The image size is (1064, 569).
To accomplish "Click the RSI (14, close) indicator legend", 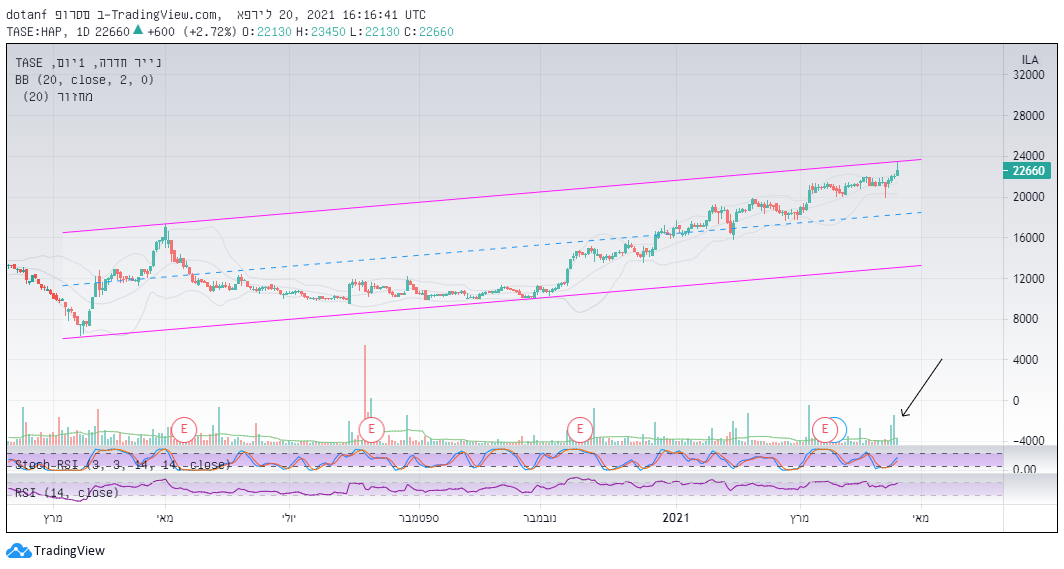I will (67, 492).
